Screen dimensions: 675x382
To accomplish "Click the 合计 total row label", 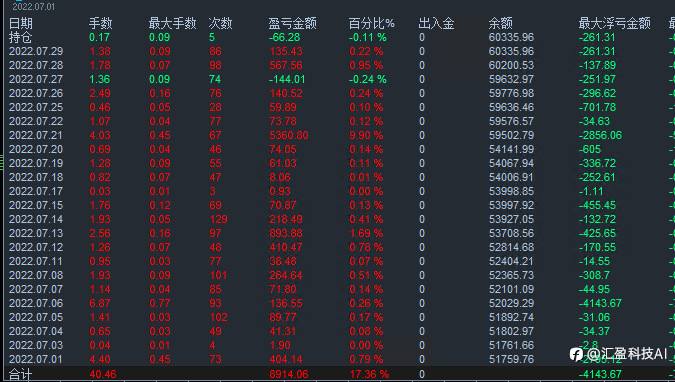I will (20, 374).
